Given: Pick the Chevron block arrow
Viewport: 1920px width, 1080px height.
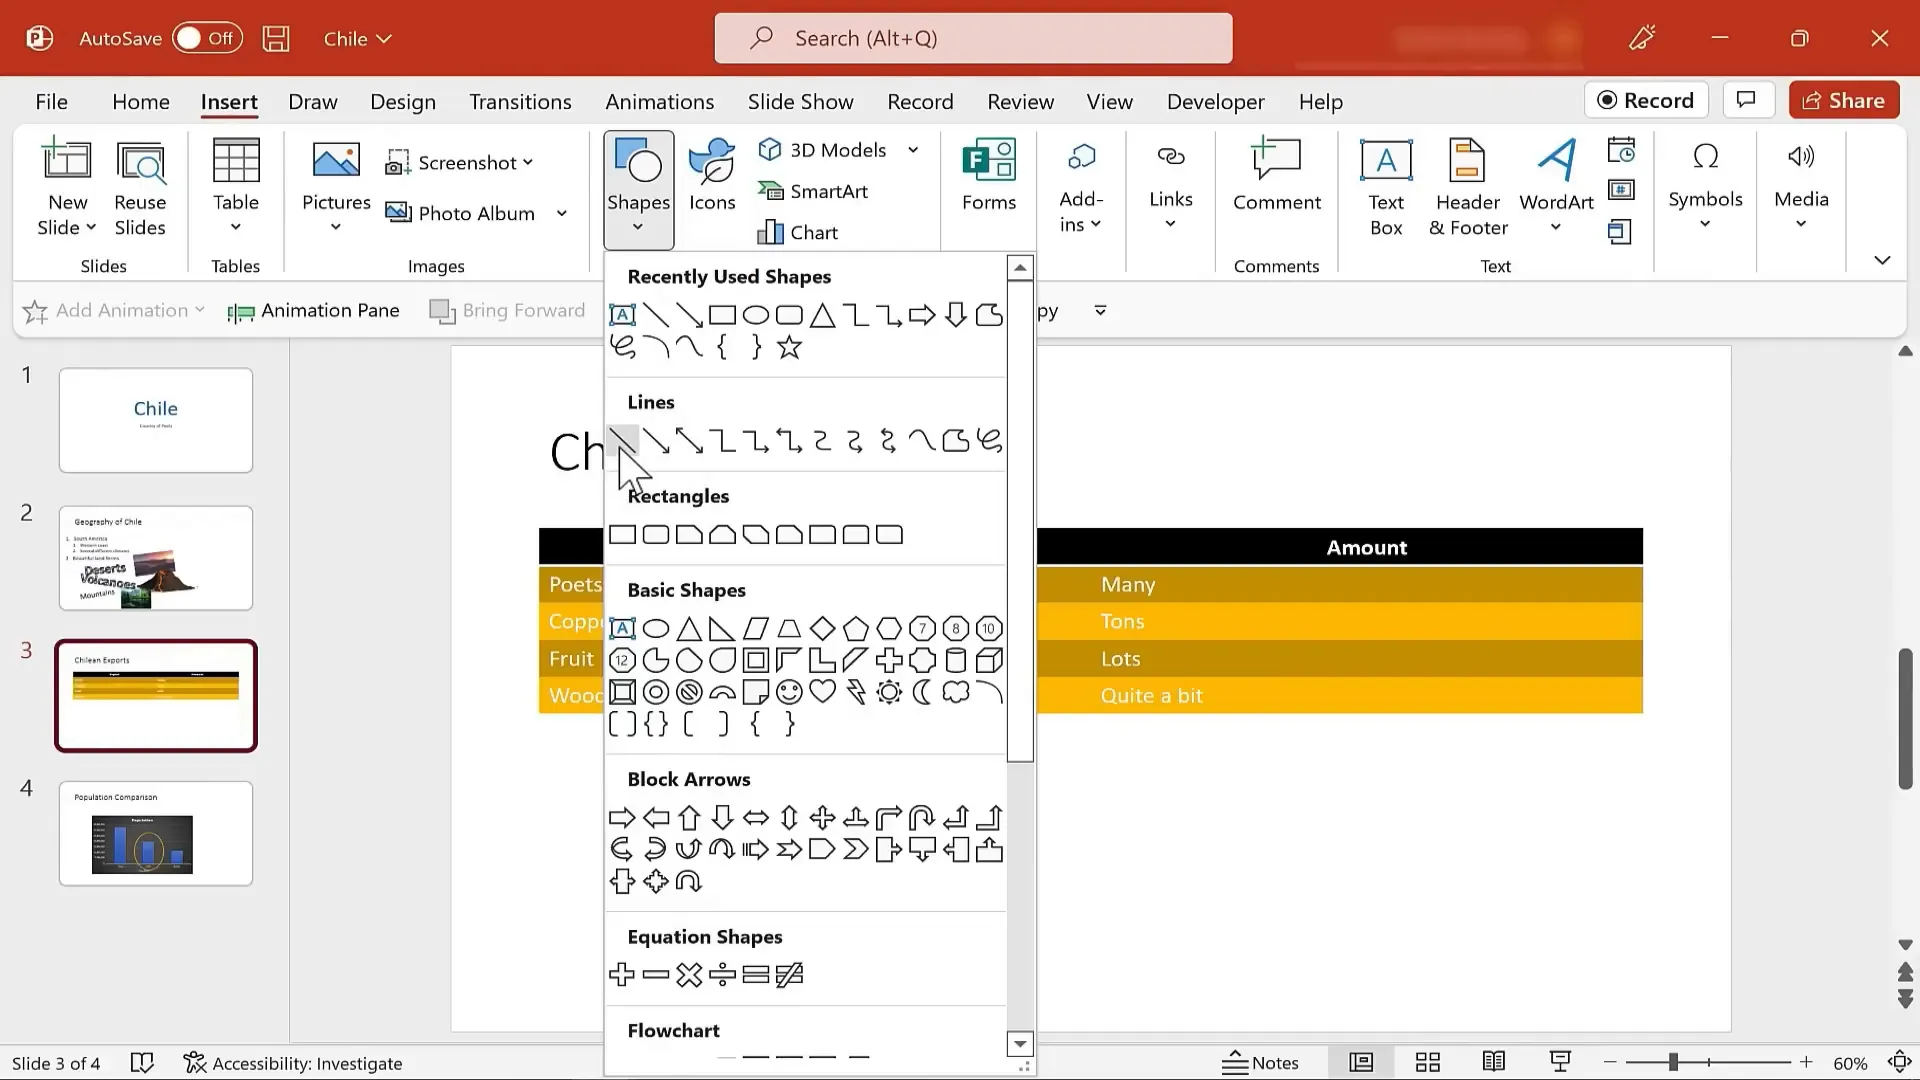Looking at the screenshot, I should [x=856, y=849].
